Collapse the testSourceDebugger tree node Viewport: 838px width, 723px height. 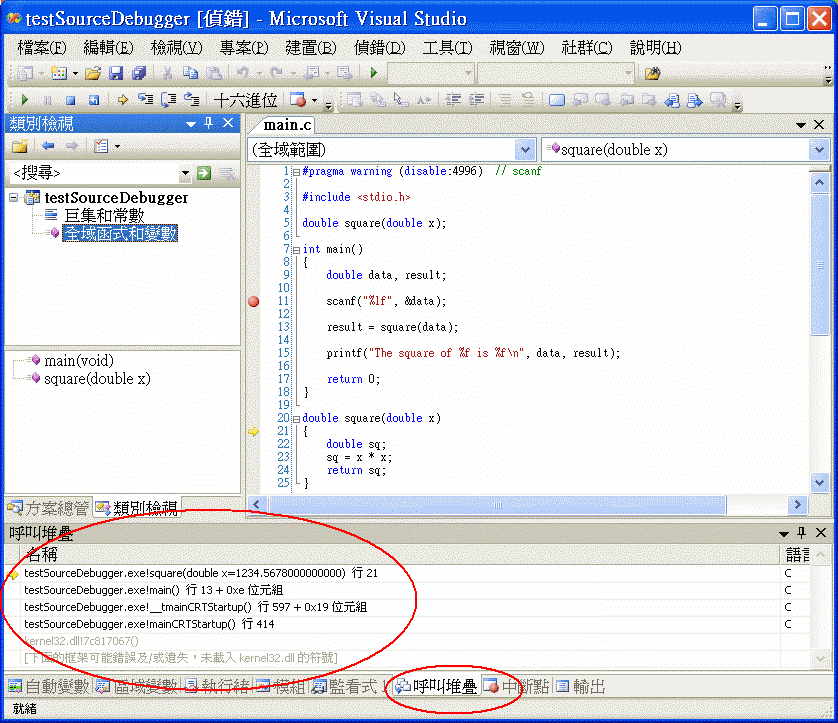click(14, 198)
